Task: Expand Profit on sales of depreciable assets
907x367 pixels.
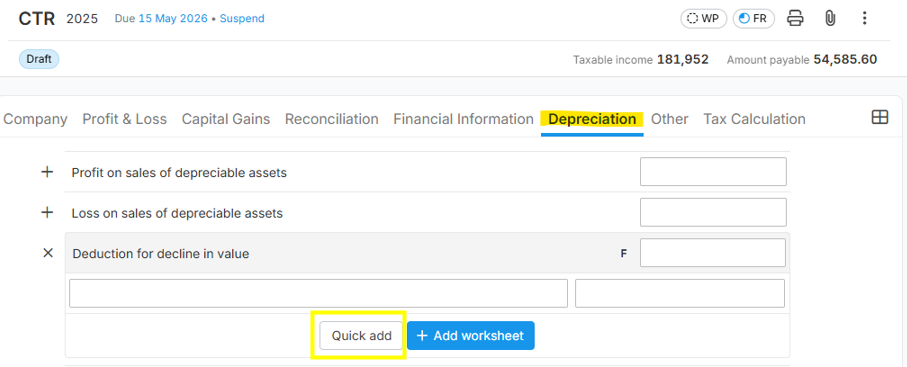Action: pos(47,172)
